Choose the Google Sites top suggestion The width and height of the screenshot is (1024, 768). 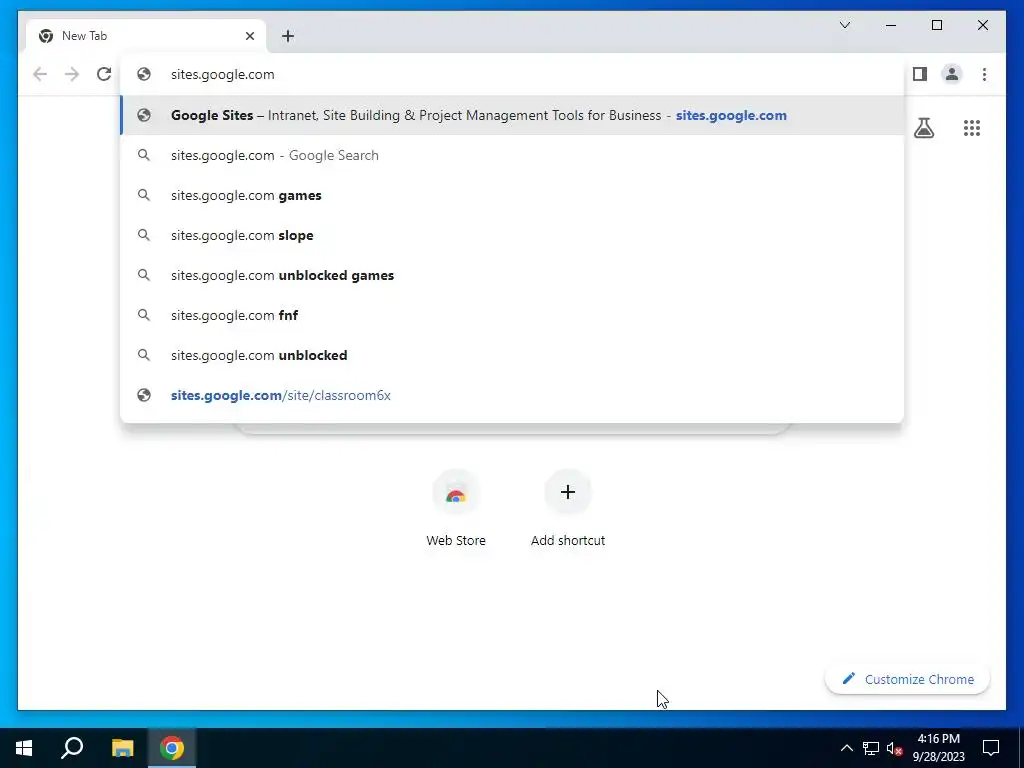tap(512, 116)
